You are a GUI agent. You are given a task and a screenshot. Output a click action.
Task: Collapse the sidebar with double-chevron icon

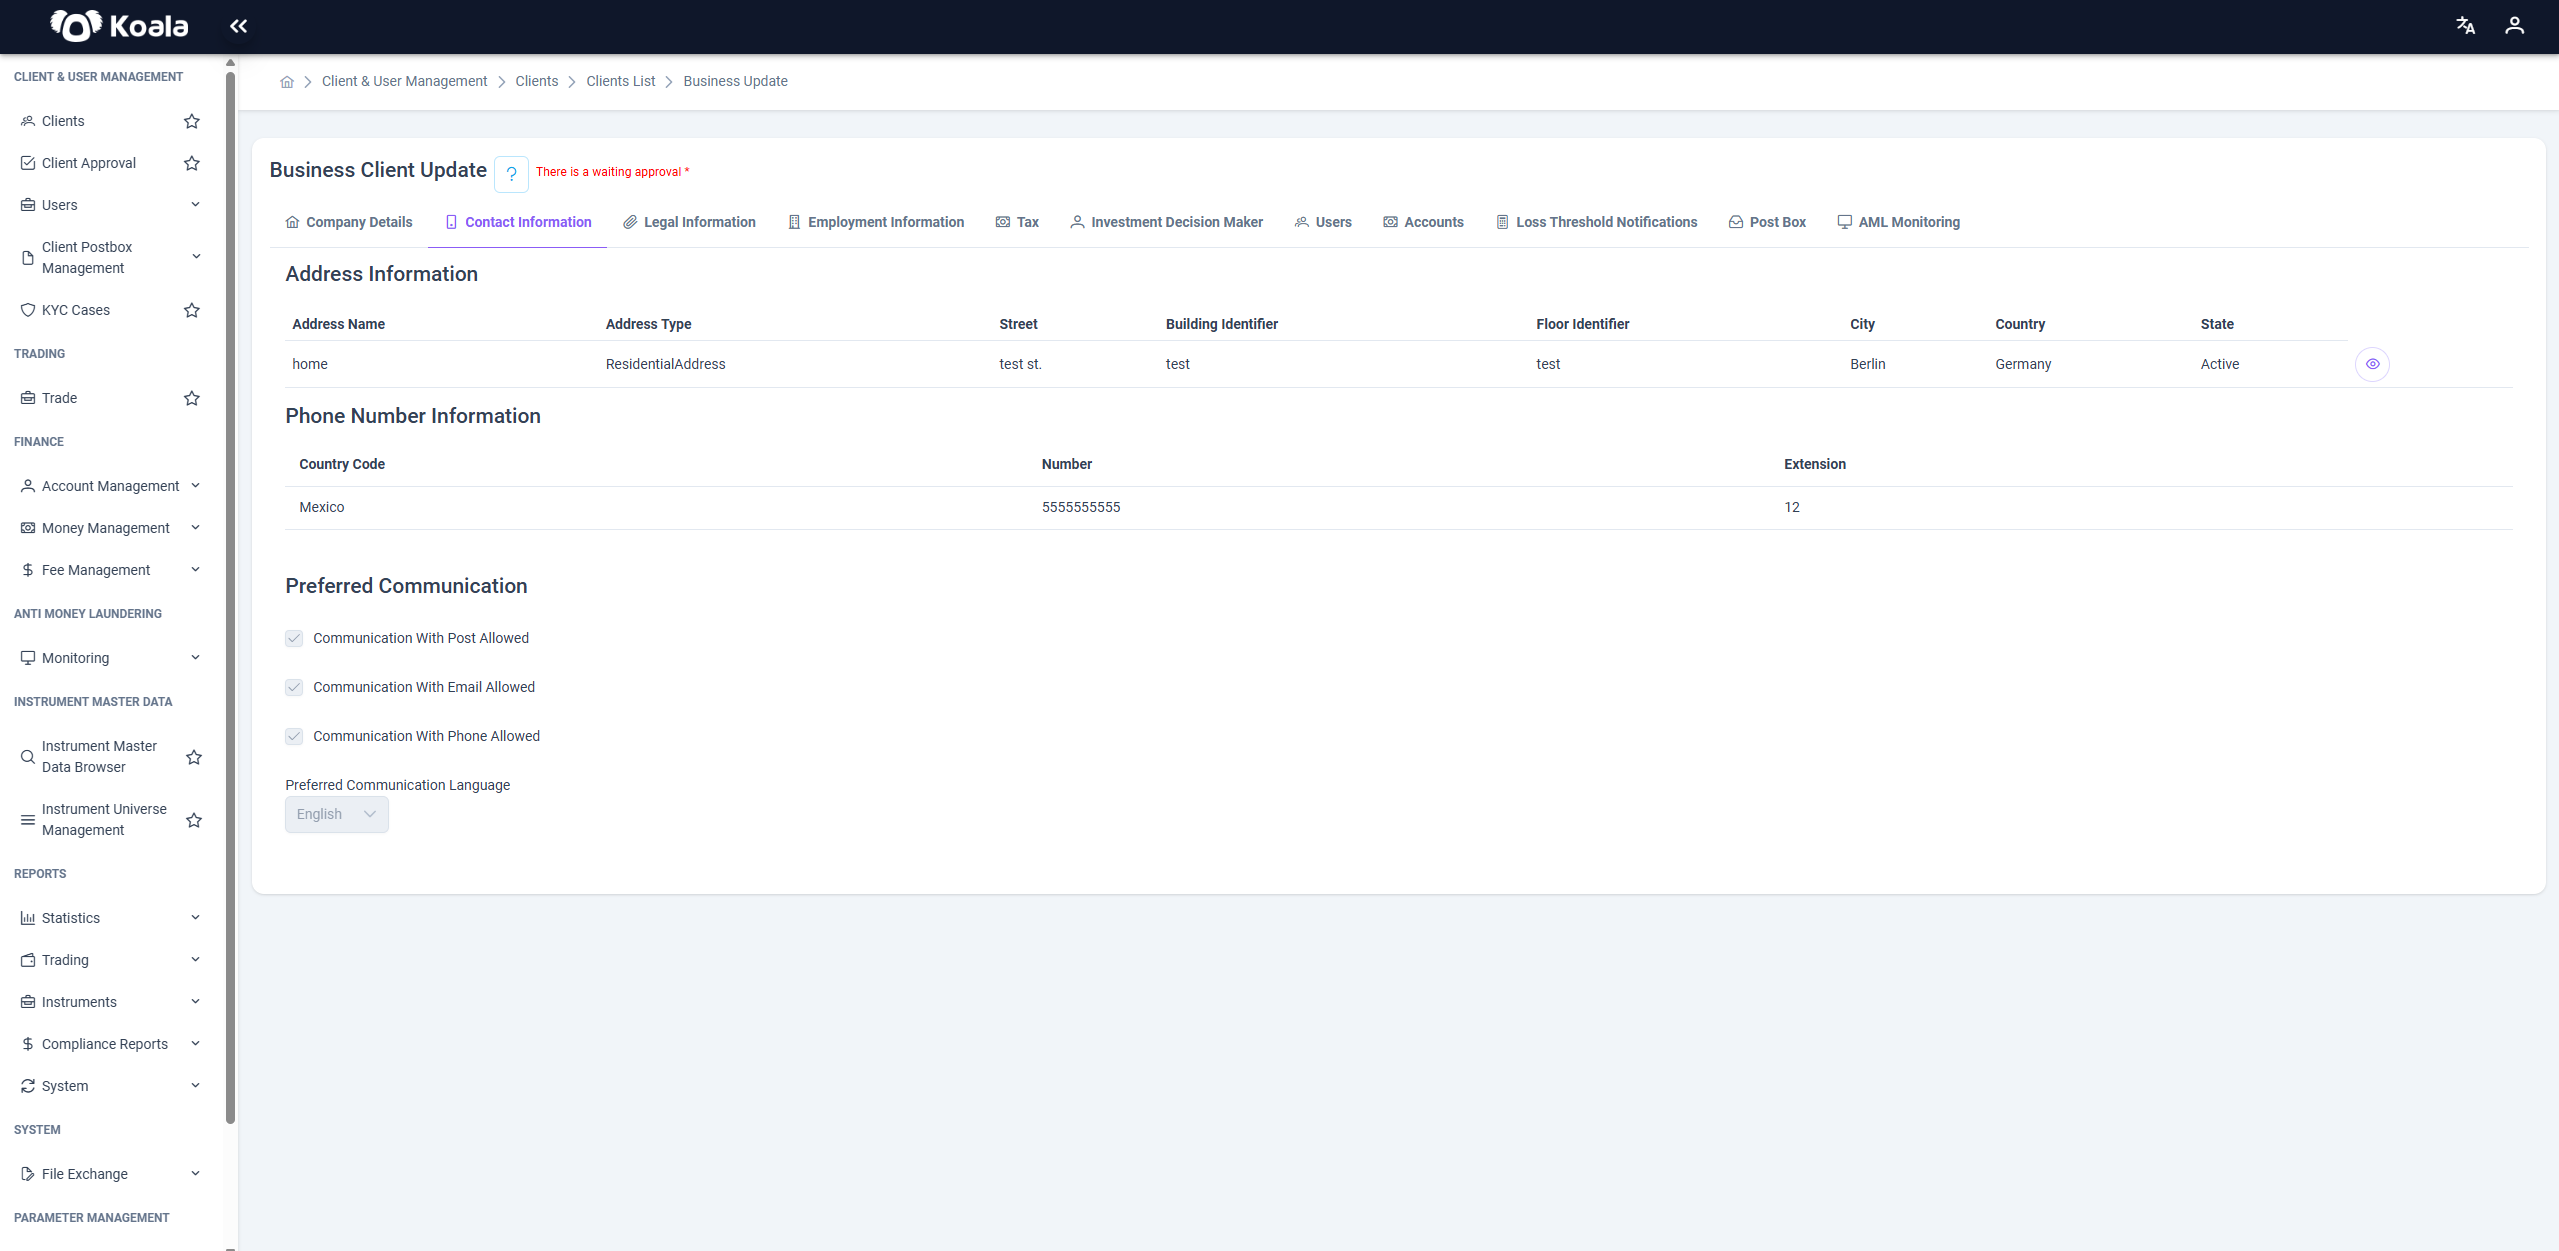tap(238, 26)
